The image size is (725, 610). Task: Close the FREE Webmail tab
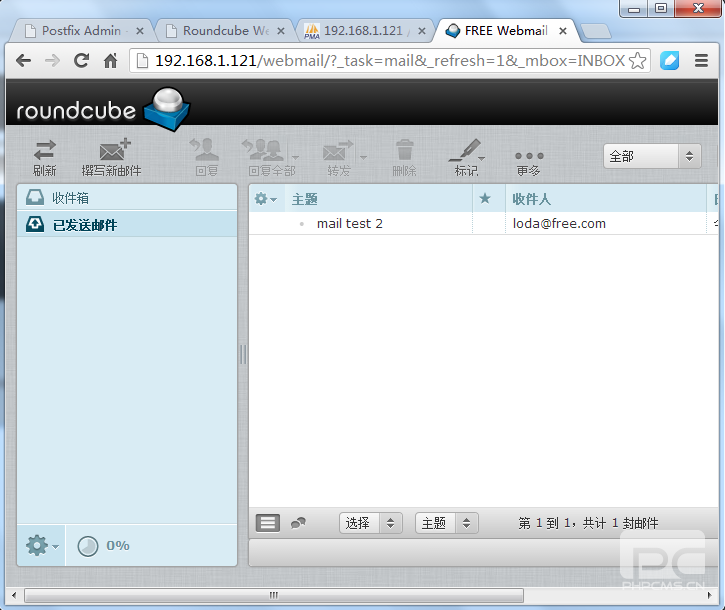click(563, 31)
